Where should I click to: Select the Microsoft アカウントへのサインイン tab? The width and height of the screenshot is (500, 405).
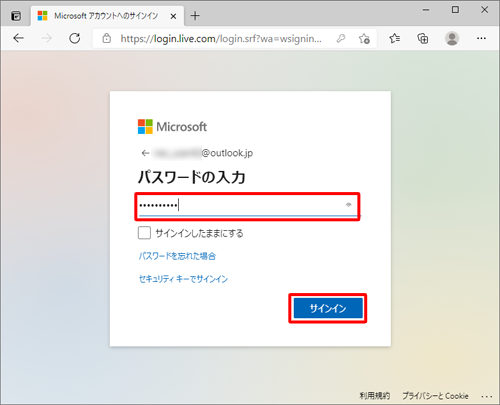coord(107,16)
